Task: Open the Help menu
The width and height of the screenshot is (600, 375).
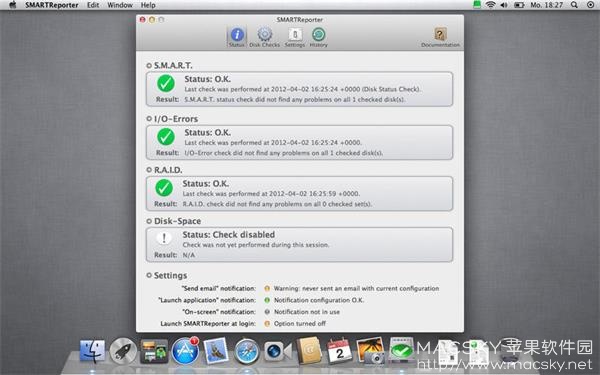Action: coord(148,5)
